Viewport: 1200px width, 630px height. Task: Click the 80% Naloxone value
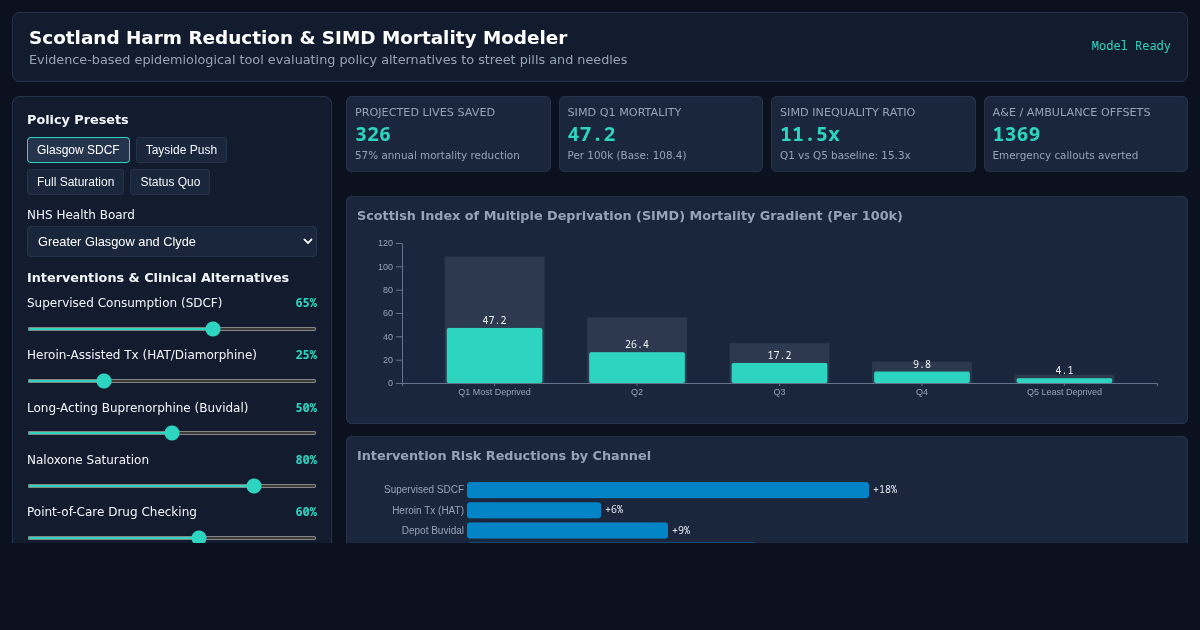[306, 460]
